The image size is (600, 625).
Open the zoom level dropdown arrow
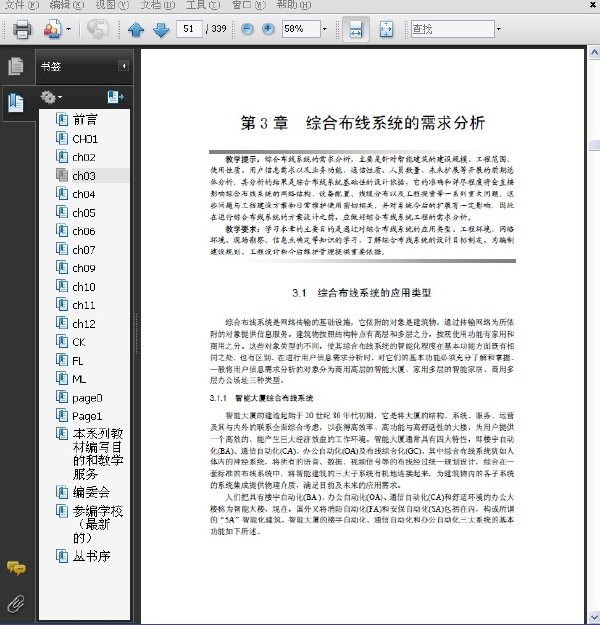(x=325, y=29)
